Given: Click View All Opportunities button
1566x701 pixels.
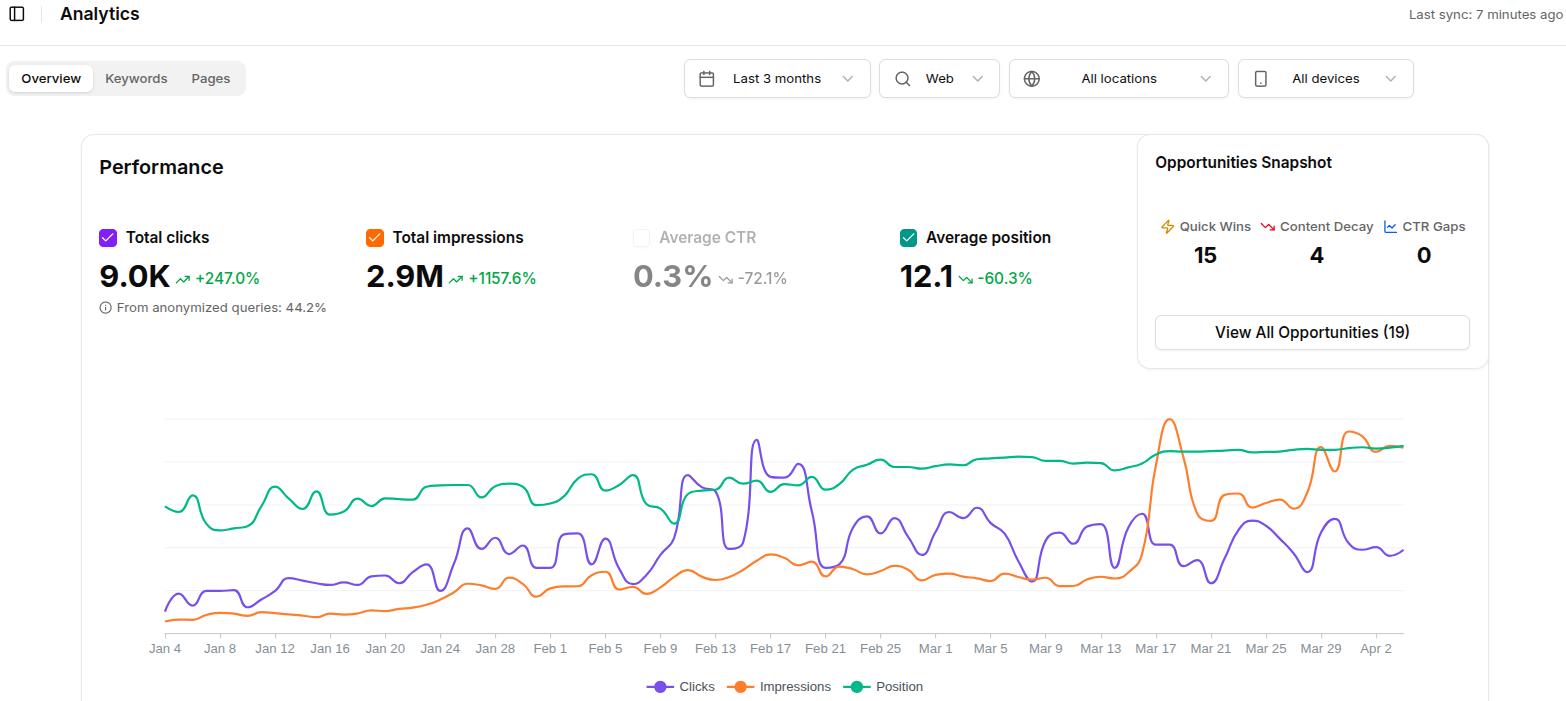Looking at the screenshot, I should (x=1311, y=332).
